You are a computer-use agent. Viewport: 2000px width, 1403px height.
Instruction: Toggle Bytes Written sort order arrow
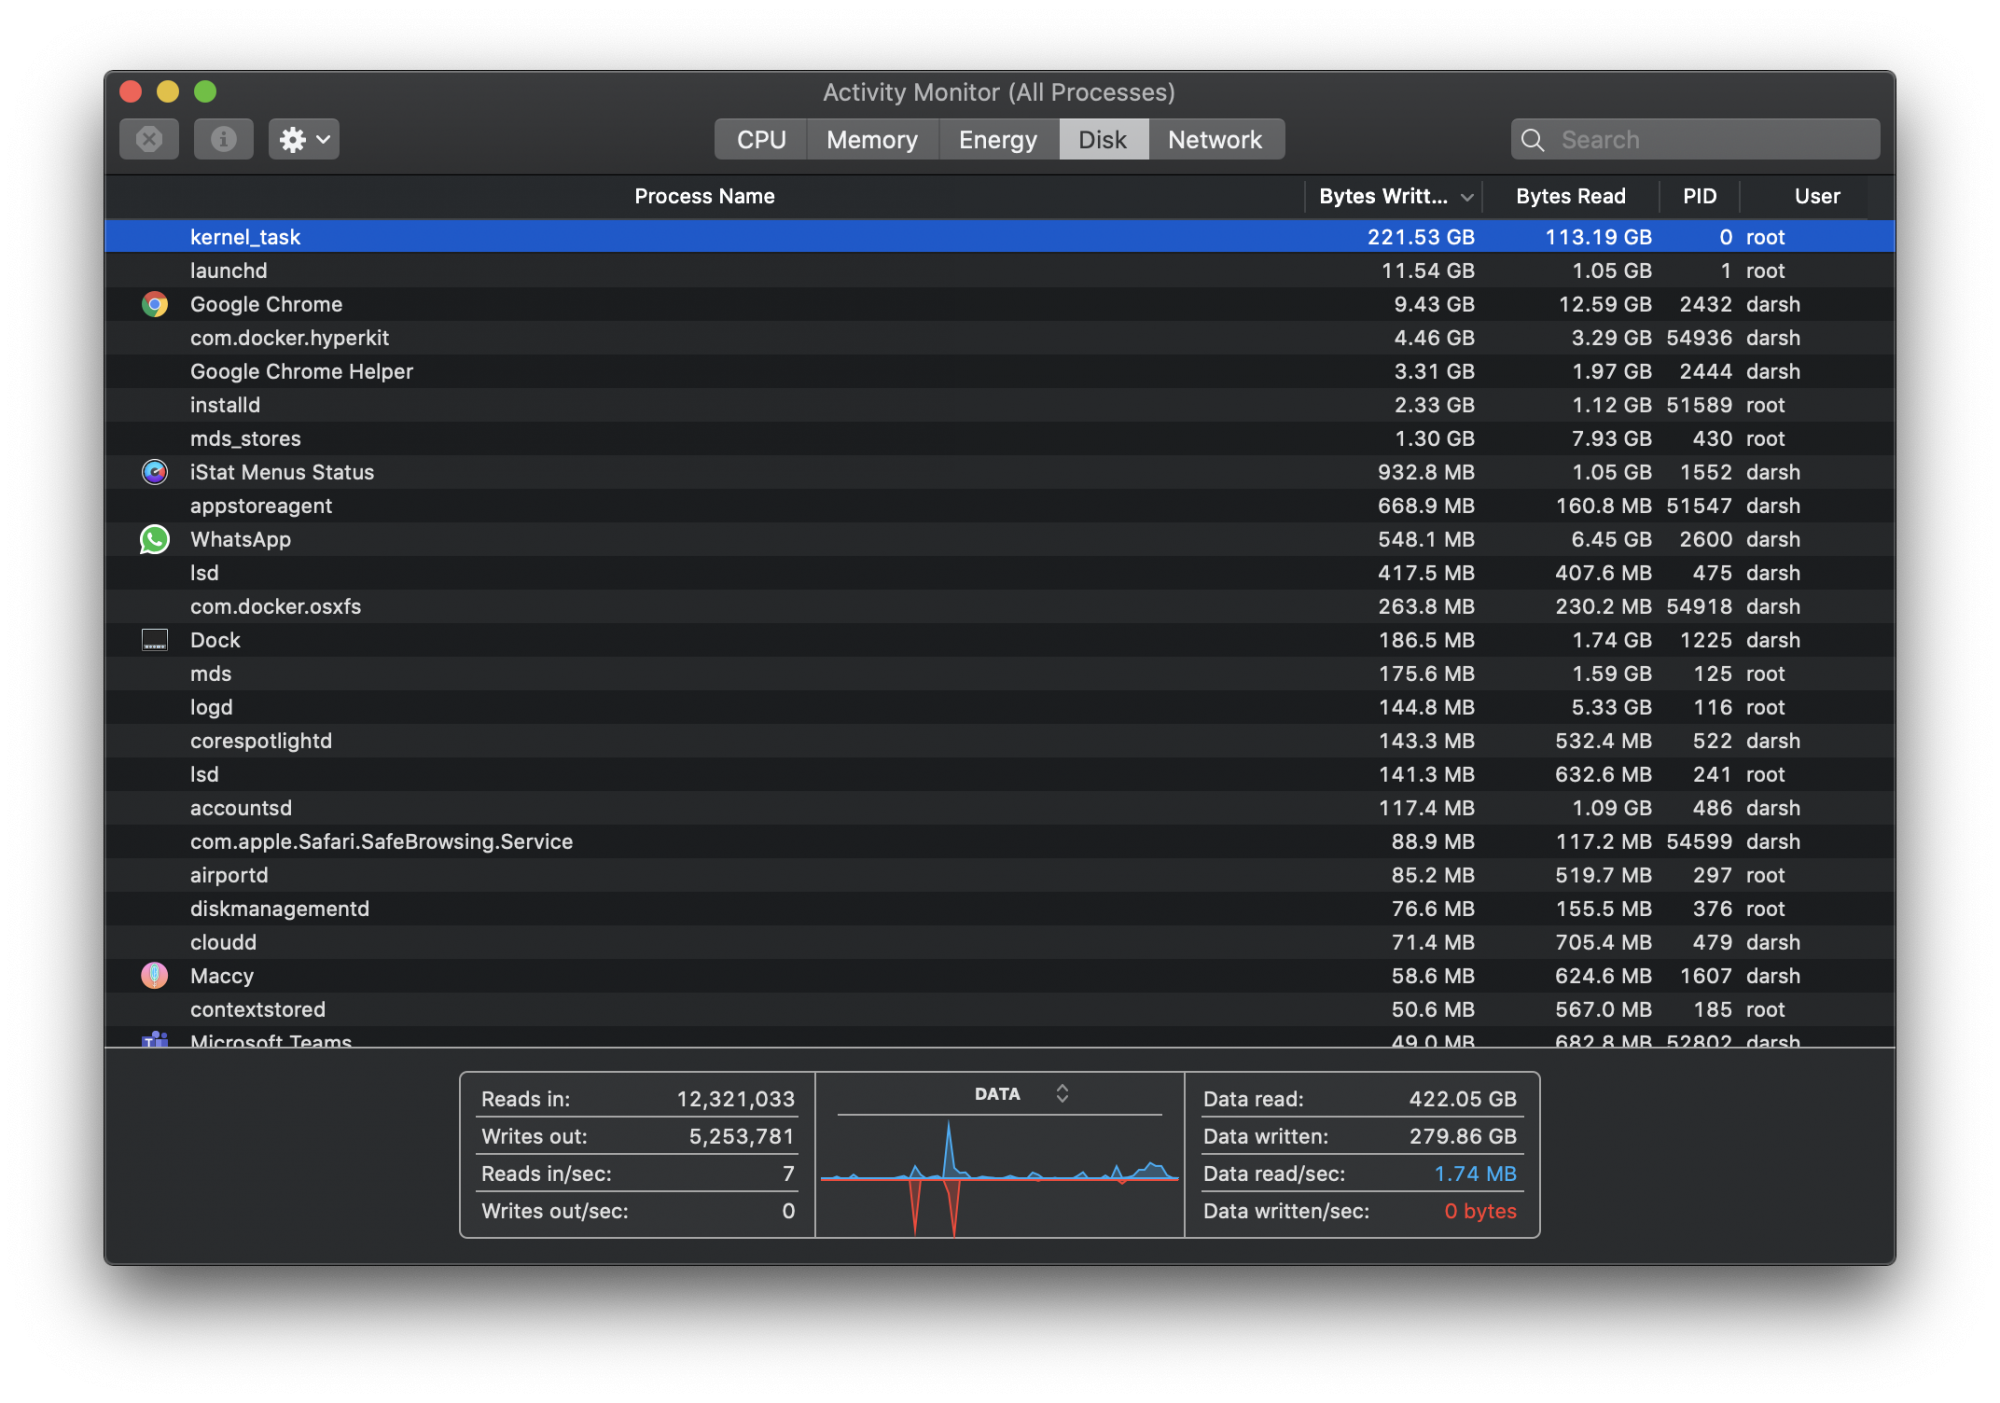tap(1466, 197)
